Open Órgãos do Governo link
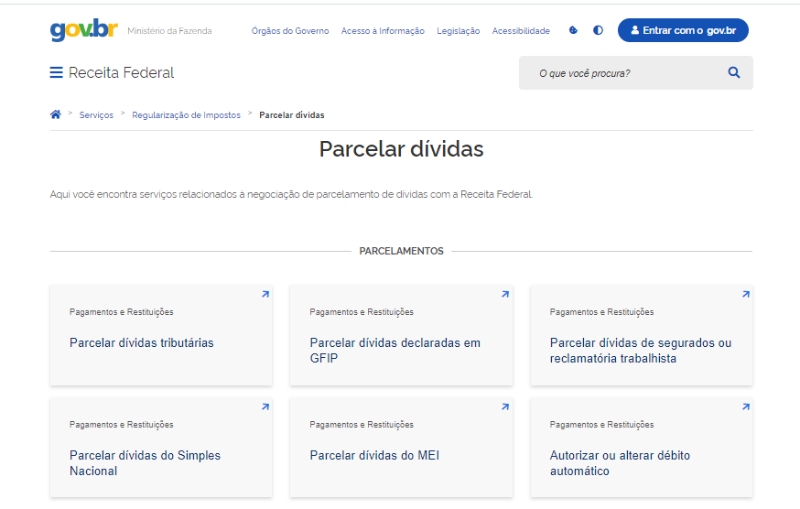800x509 pixels. (290, 31)
